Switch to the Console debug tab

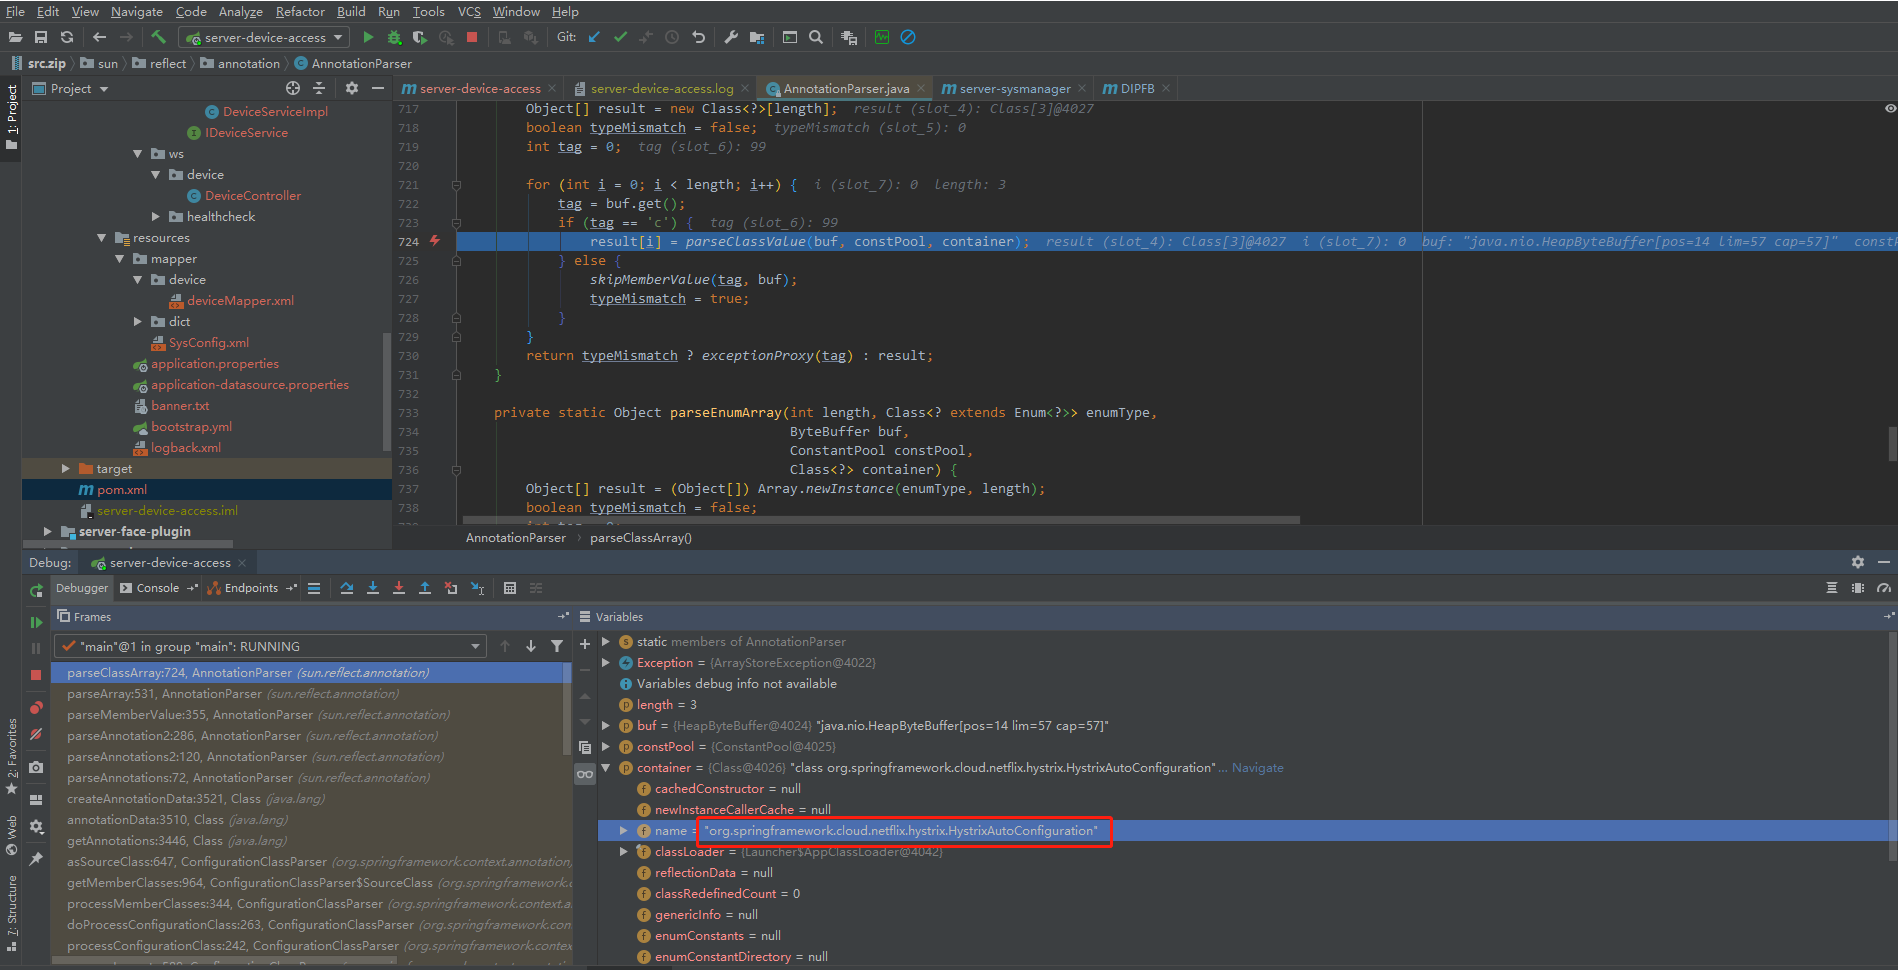(x=157, y=588)
